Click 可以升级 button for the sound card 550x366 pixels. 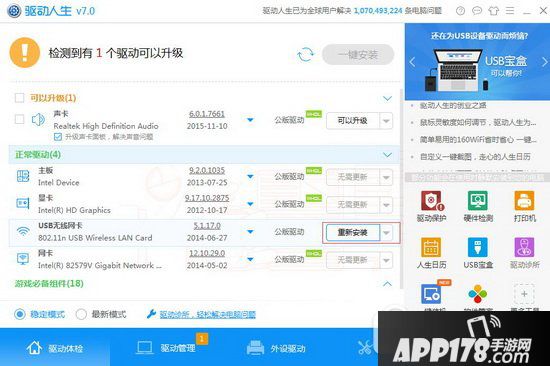click(x=353, y=121)
